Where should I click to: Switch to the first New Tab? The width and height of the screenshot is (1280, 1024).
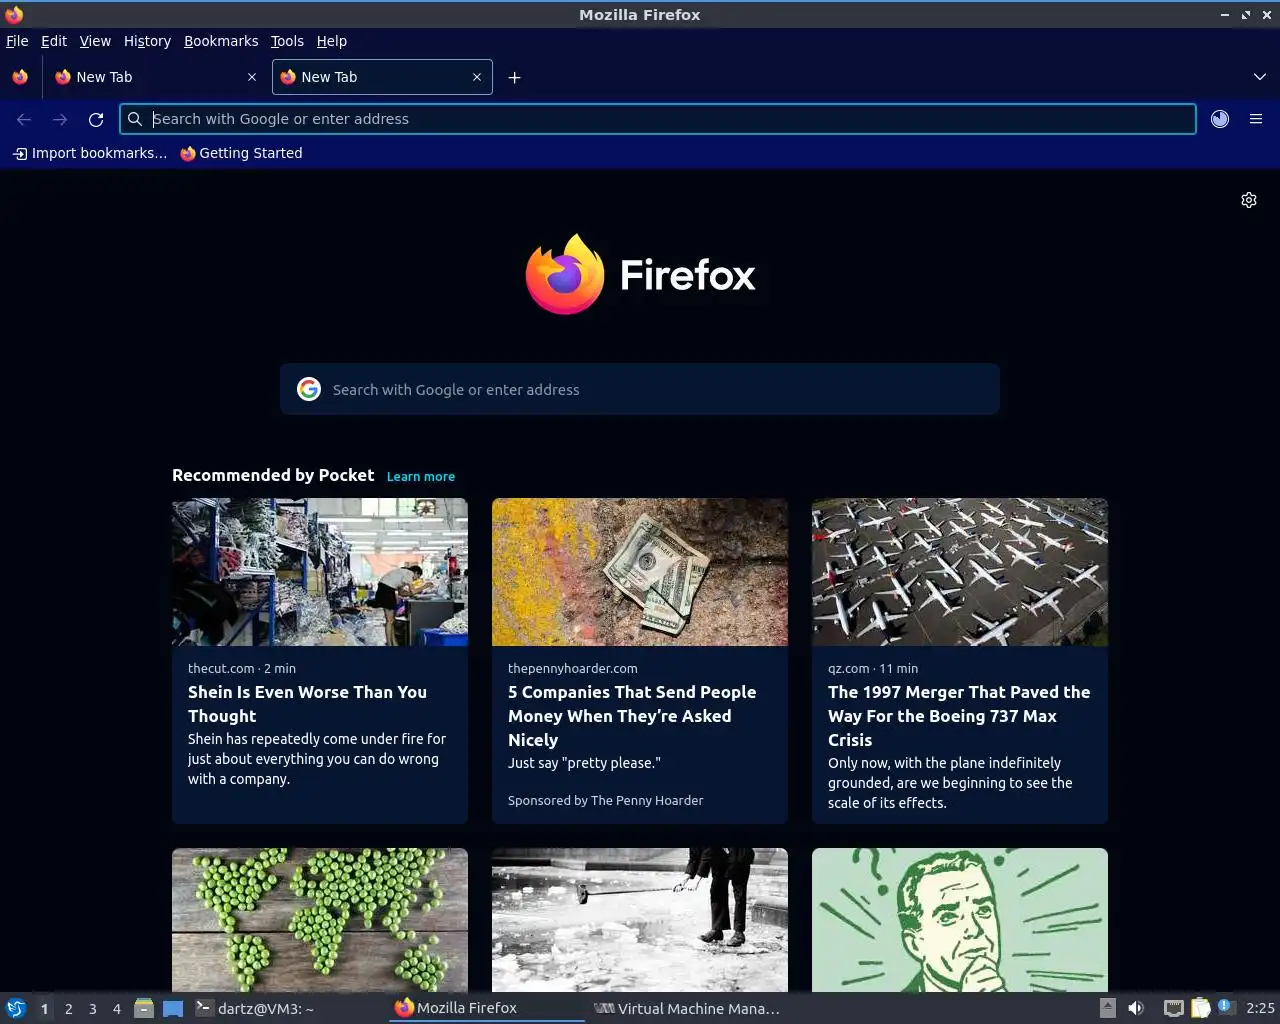pos(155,77)
